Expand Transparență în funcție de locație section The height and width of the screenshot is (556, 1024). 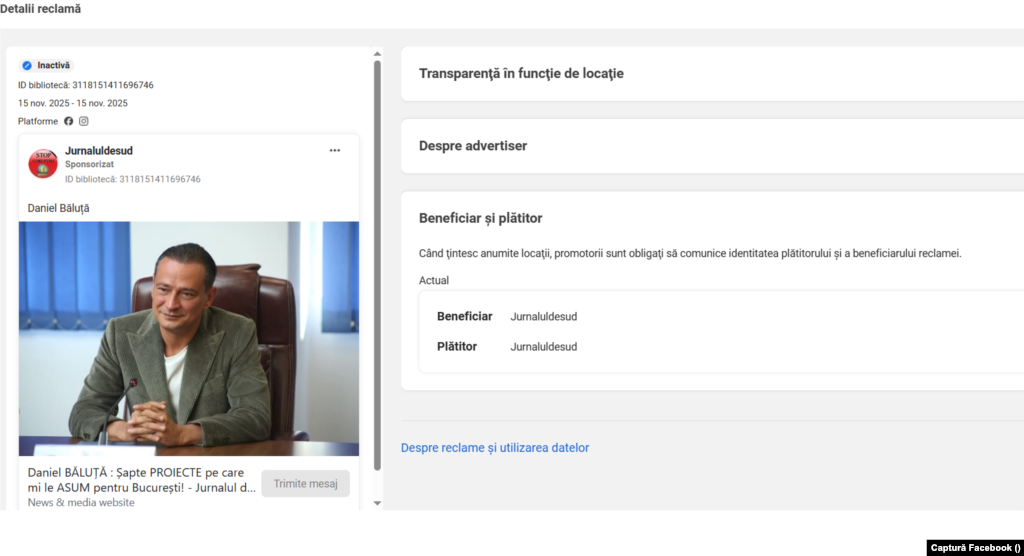[x=521, y=74]
